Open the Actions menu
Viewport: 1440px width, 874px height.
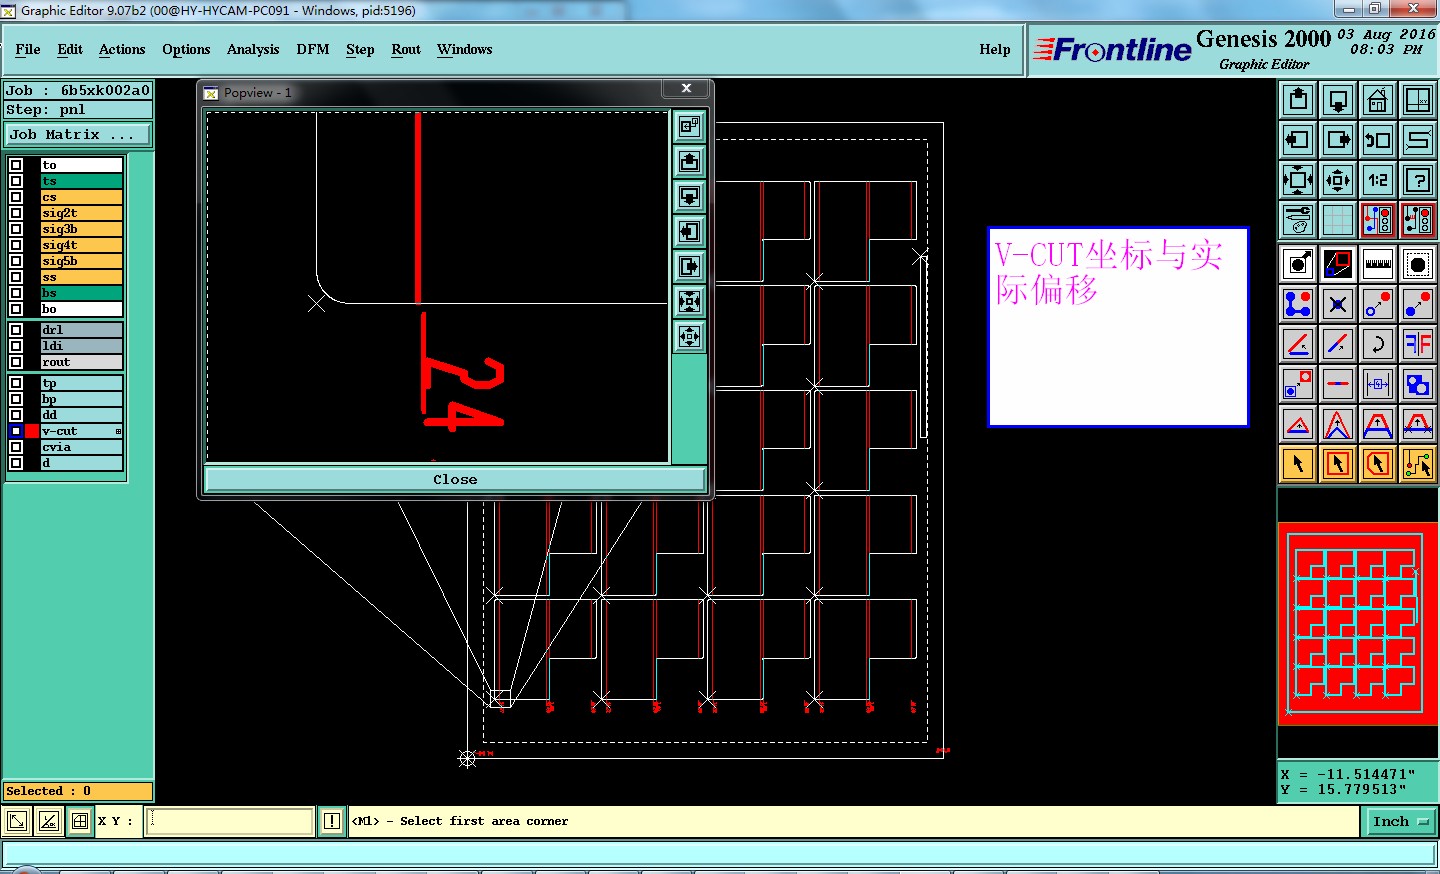pyautogui.click(x=122, y=49)
